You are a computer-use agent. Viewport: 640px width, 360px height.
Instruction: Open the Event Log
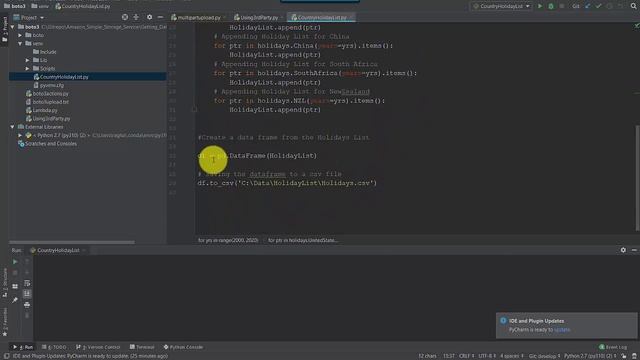click(613, 347)
